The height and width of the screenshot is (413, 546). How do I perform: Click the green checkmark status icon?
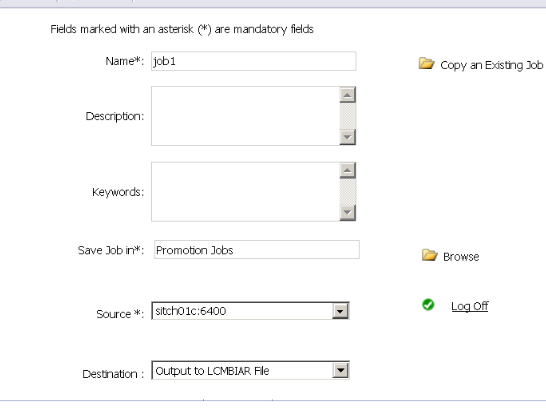(x=428, y=305)
